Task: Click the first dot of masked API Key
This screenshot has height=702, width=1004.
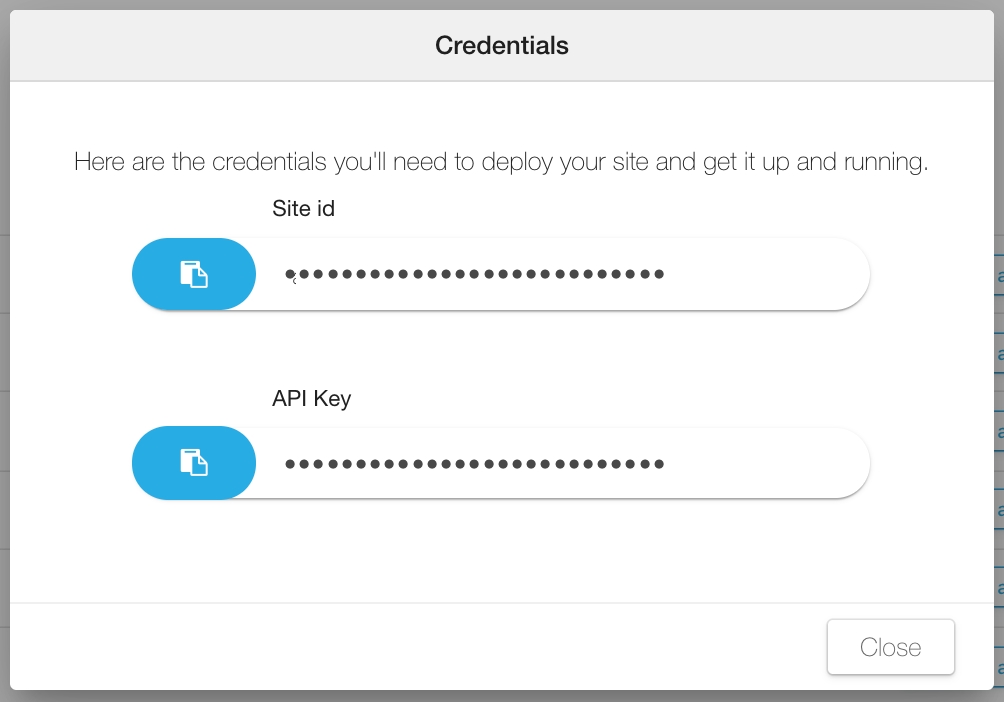Action: tap(290, 464)
